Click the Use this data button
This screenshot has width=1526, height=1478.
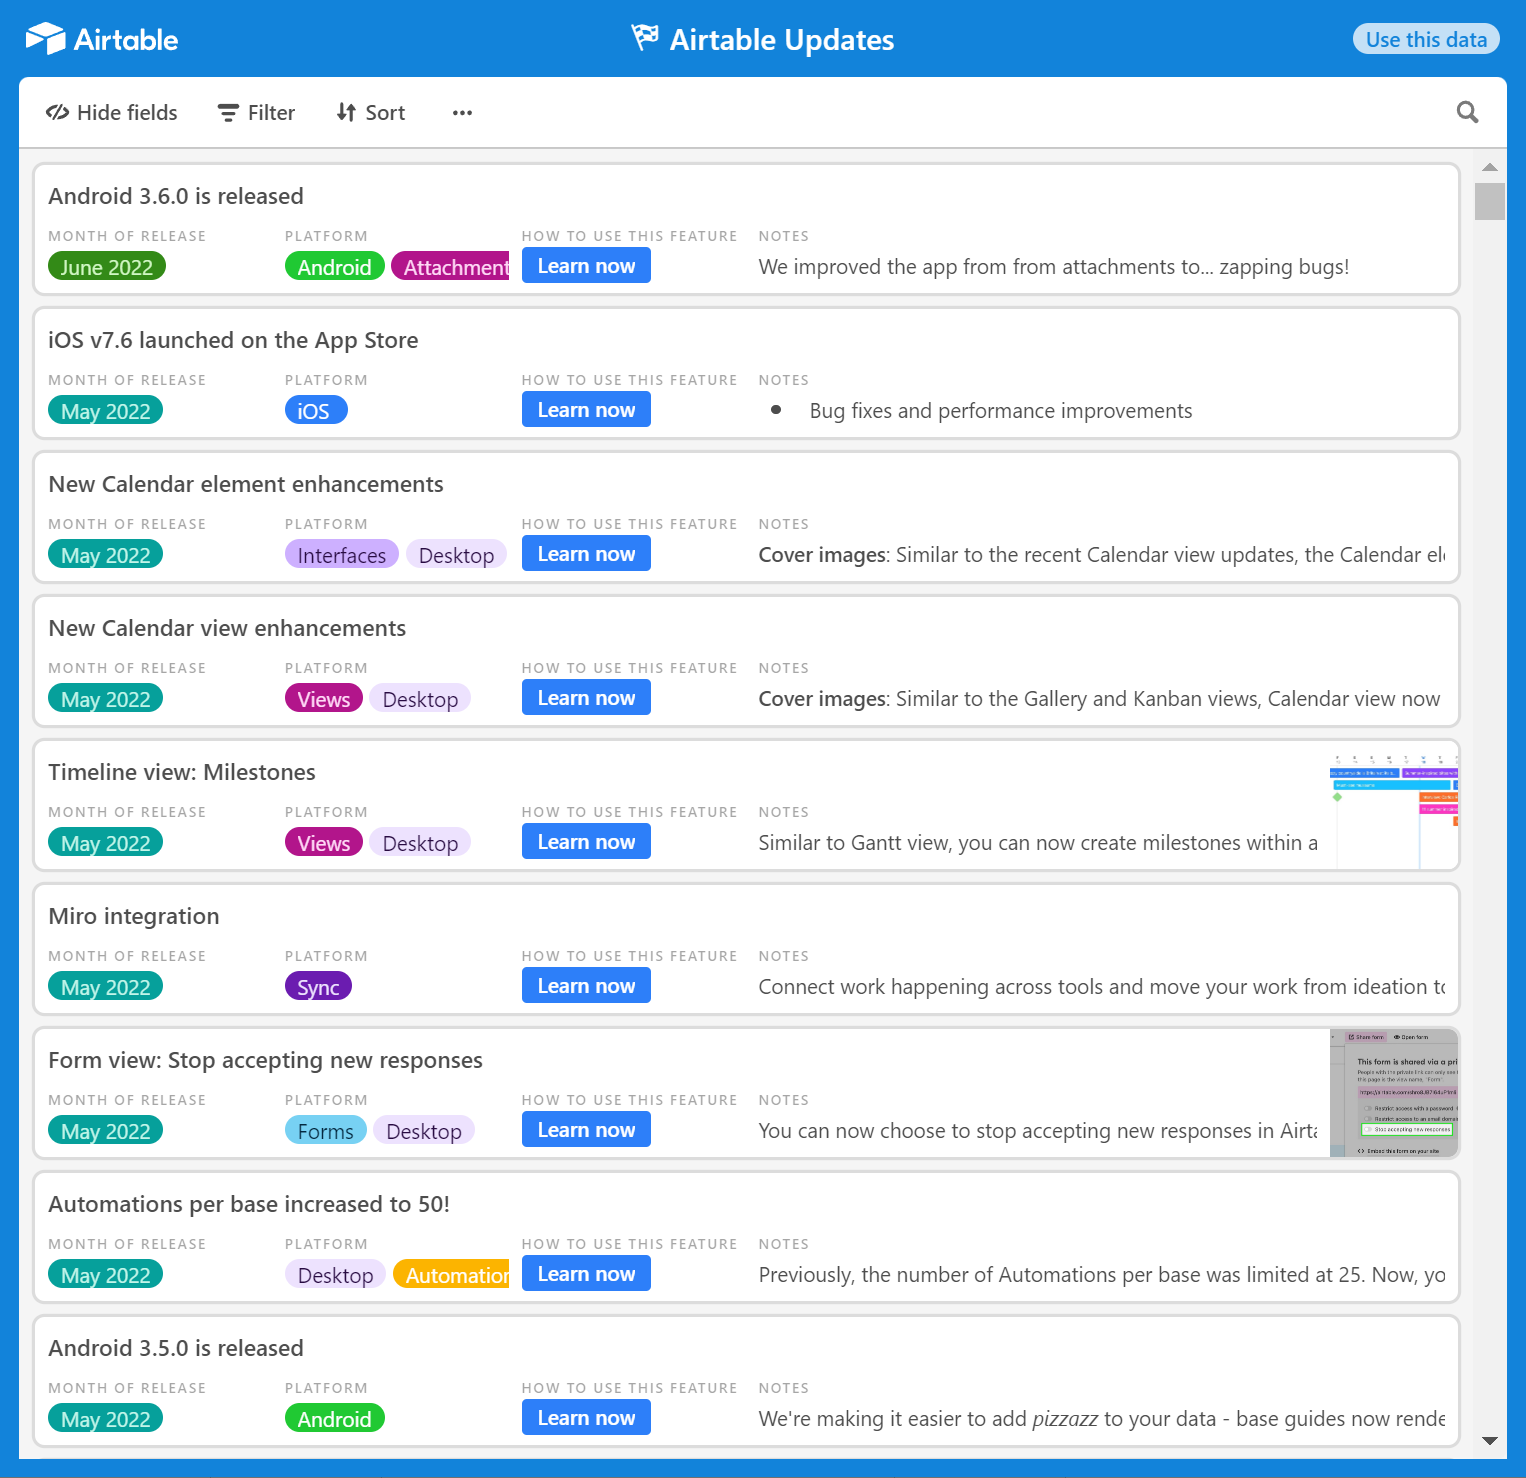1426,39
